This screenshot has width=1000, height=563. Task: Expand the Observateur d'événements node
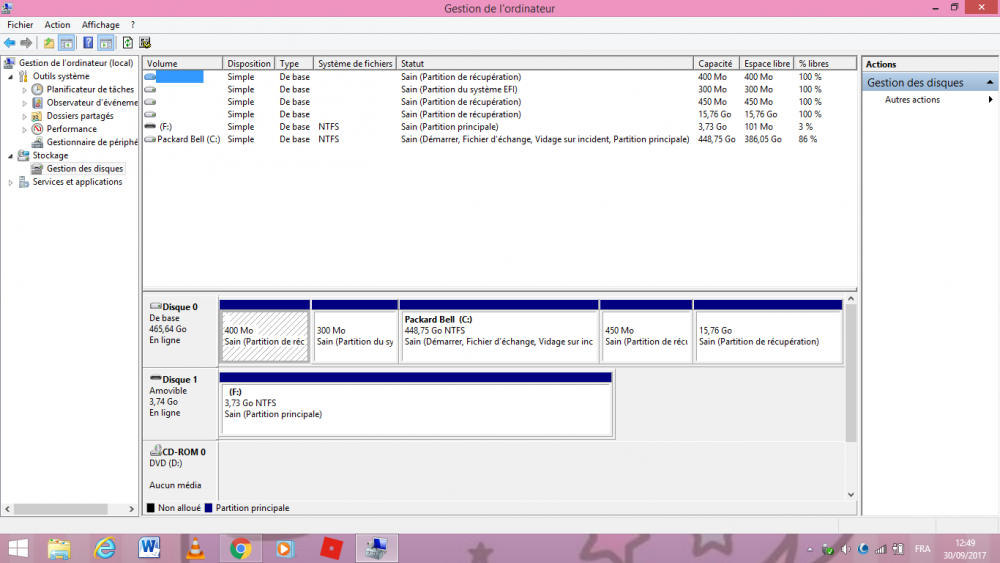click(x=24, y=103)
